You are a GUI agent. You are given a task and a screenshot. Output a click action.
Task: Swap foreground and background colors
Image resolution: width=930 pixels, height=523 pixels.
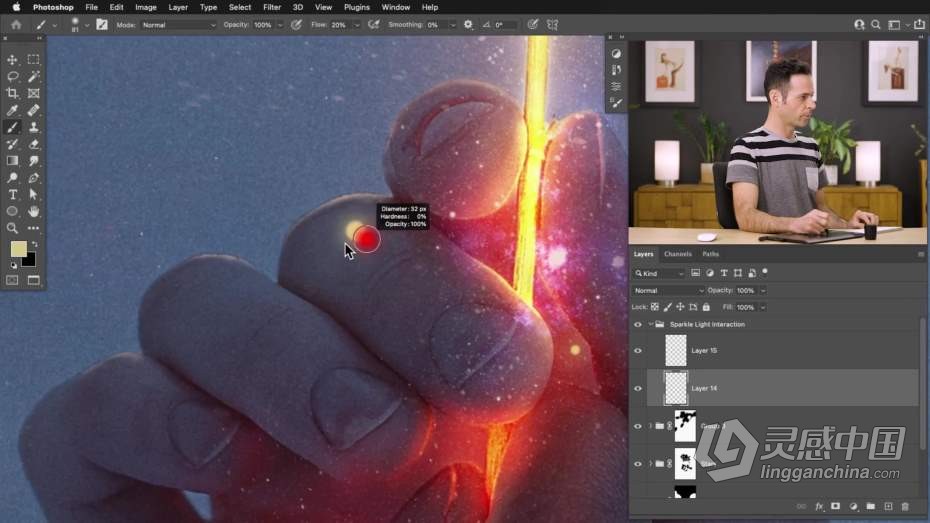click(x=34, y=244)
